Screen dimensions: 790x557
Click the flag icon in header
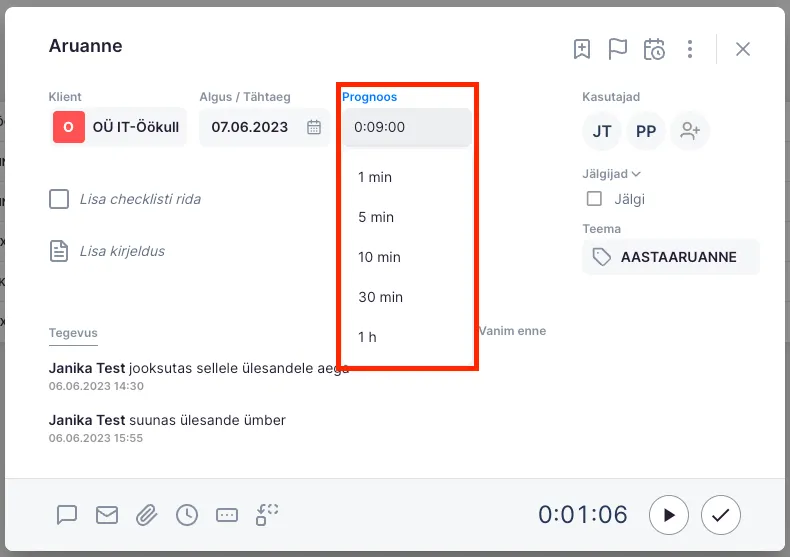(x=618, y=49)
